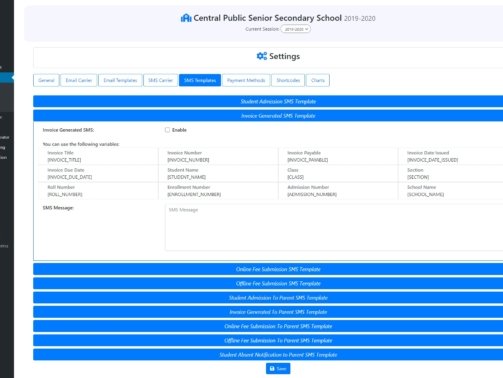503x378 pixels.
Task: Click the Settings gears icon
Action: (x=262, y=56)
